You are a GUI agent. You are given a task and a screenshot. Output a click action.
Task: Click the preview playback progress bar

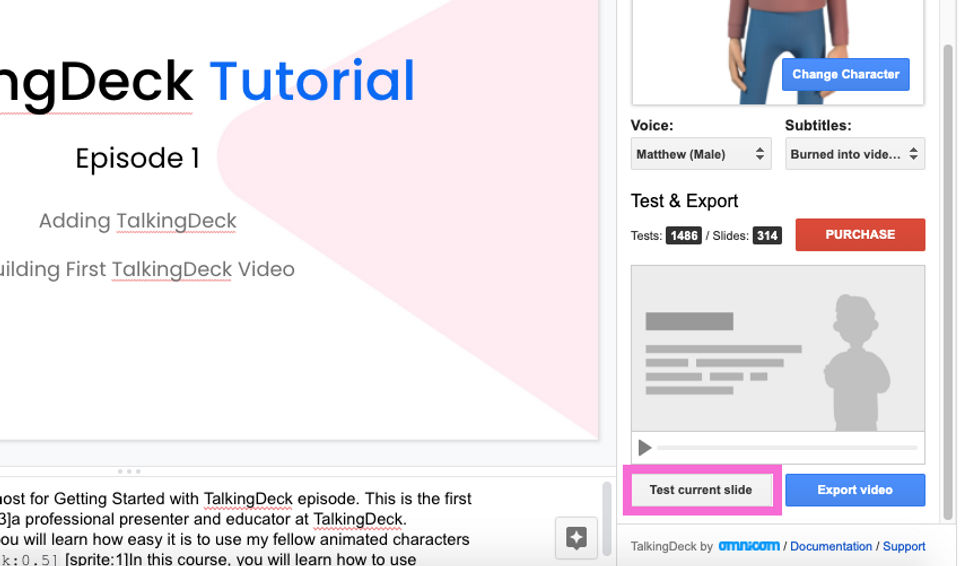[x=787, y=448]
